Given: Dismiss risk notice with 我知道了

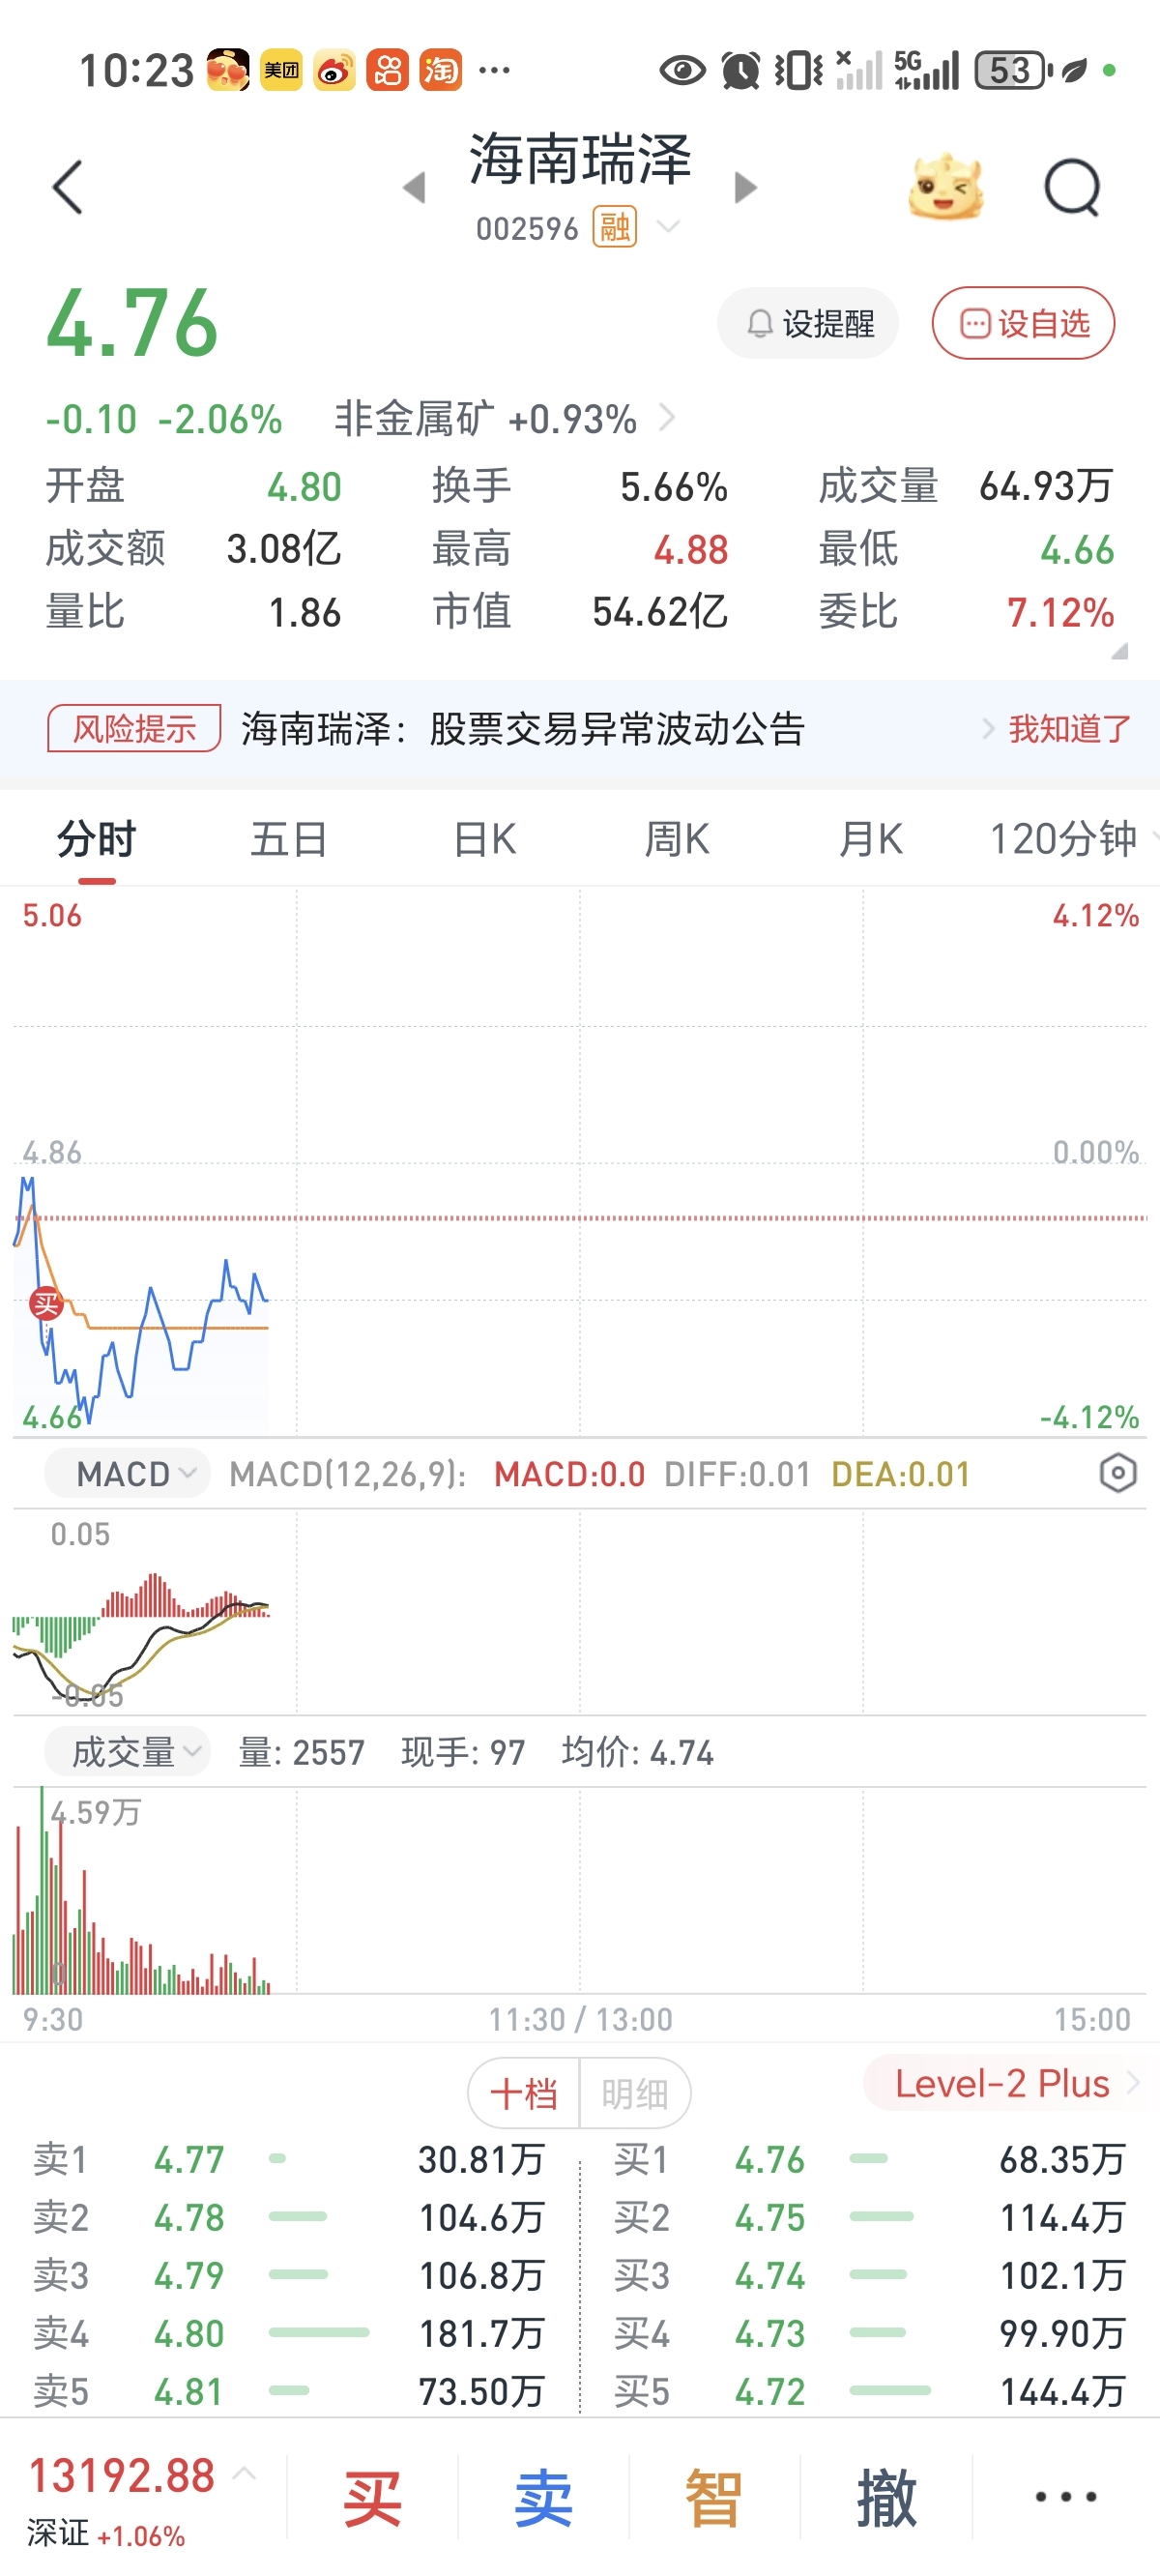Looking at the screenshot, I should (x=1068, y=729).
